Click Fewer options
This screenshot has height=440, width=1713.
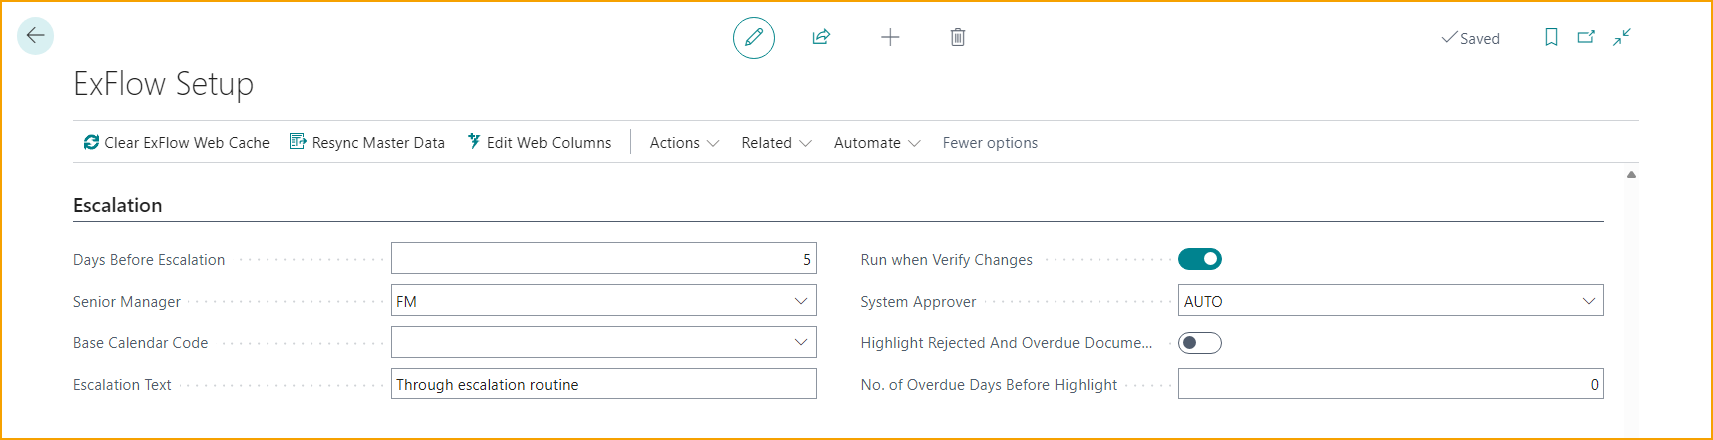click(990, 143)
